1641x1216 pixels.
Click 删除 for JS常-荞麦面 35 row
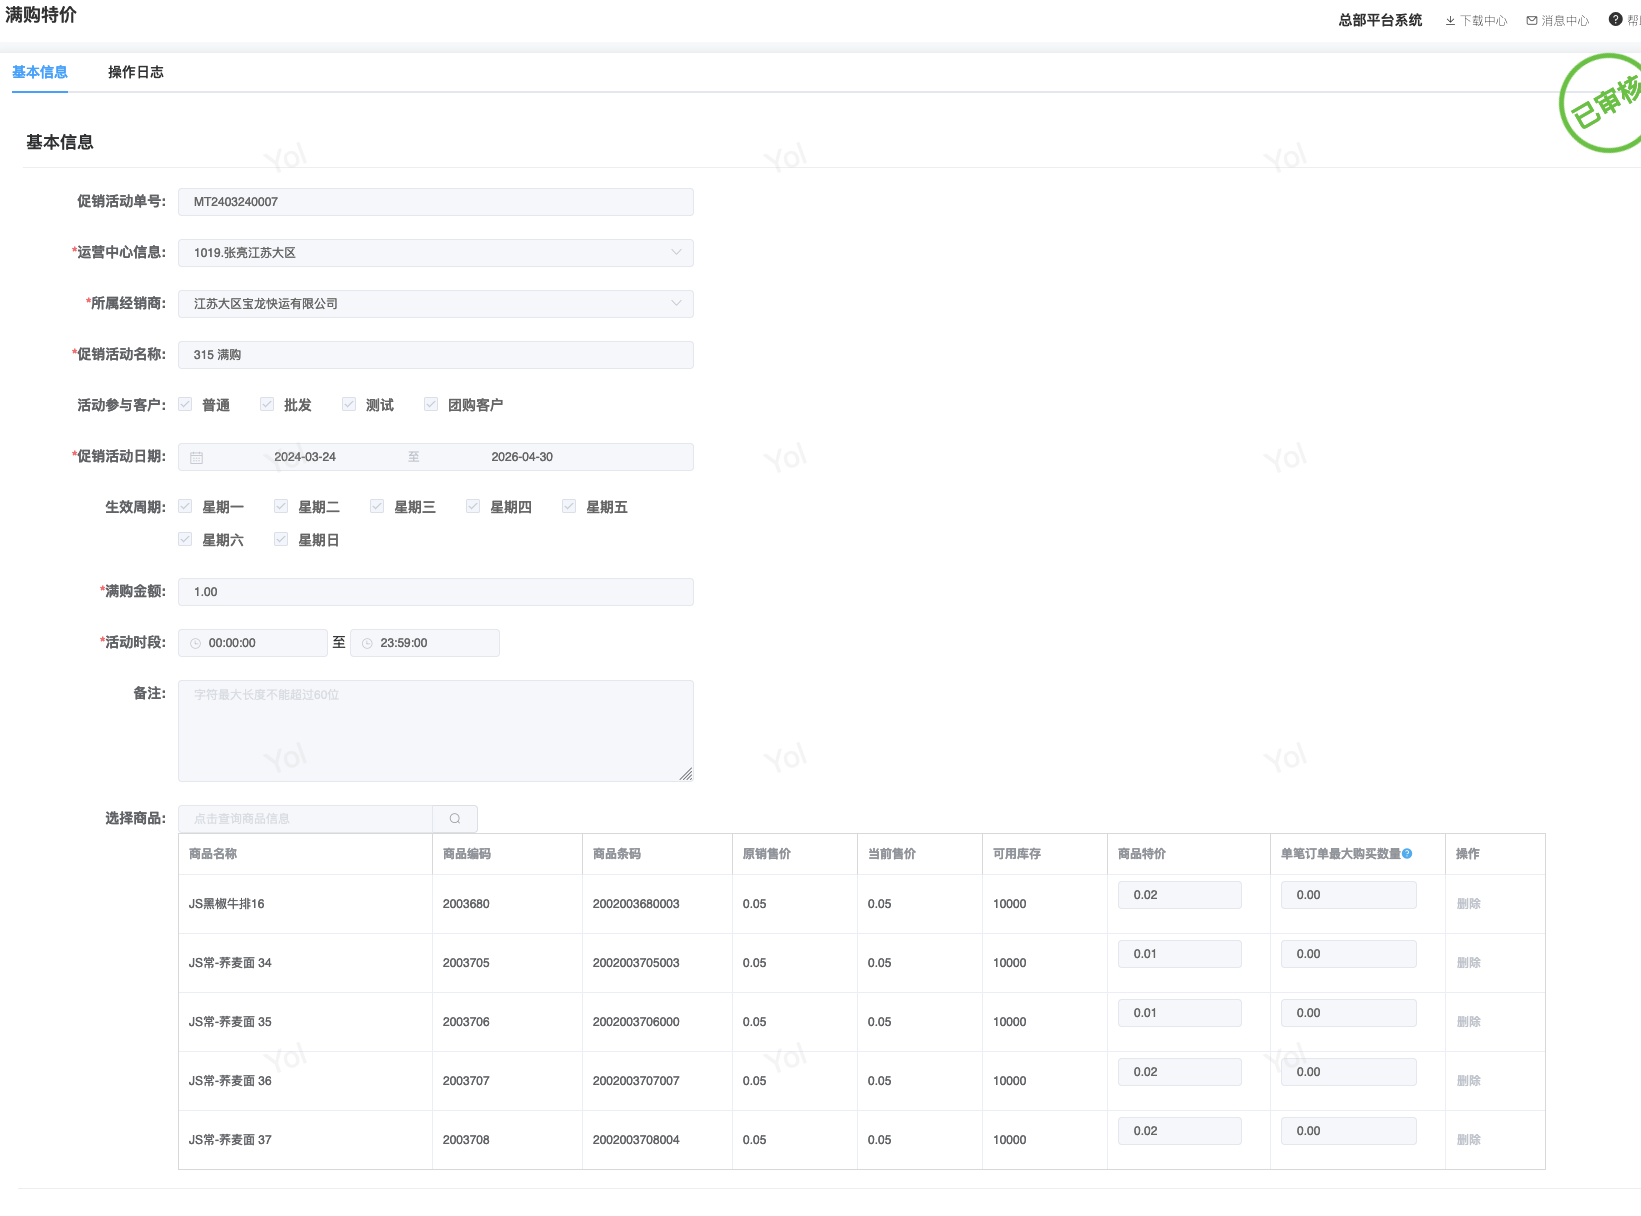(x=1468, y=1022)
